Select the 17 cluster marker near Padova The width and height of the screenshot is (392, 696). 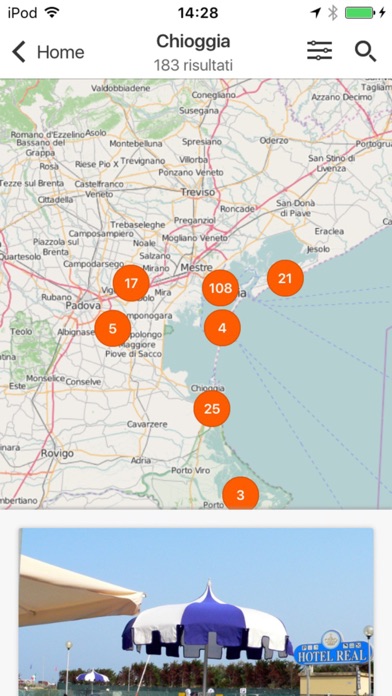point(131,283)
